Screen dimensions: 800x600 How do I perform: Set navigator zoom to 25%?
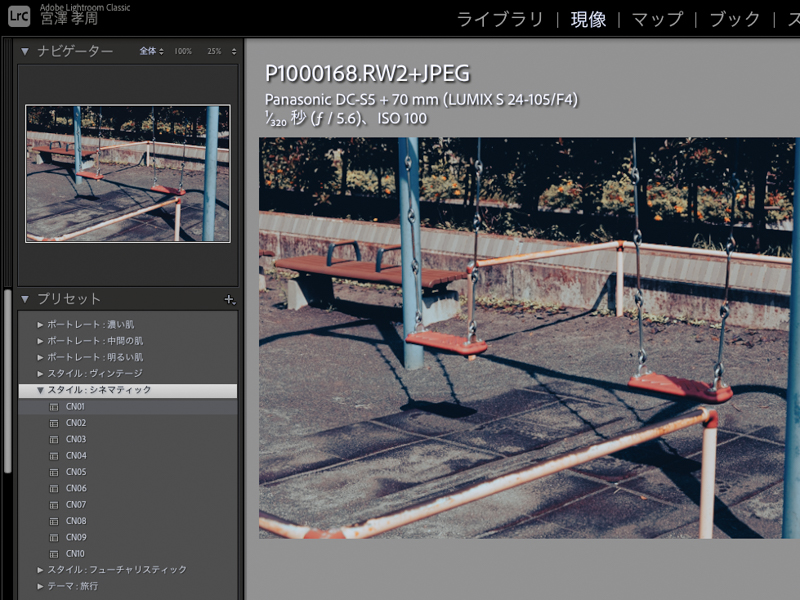pyautogui.click(x=214, y=51)
